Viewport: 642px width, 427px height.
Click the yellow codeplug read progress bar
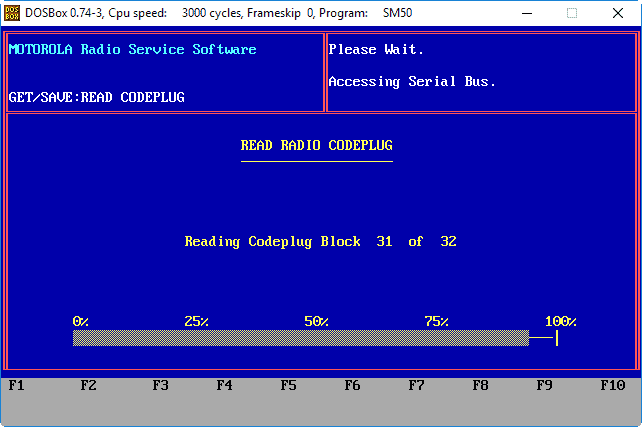(x=300, y=338)
